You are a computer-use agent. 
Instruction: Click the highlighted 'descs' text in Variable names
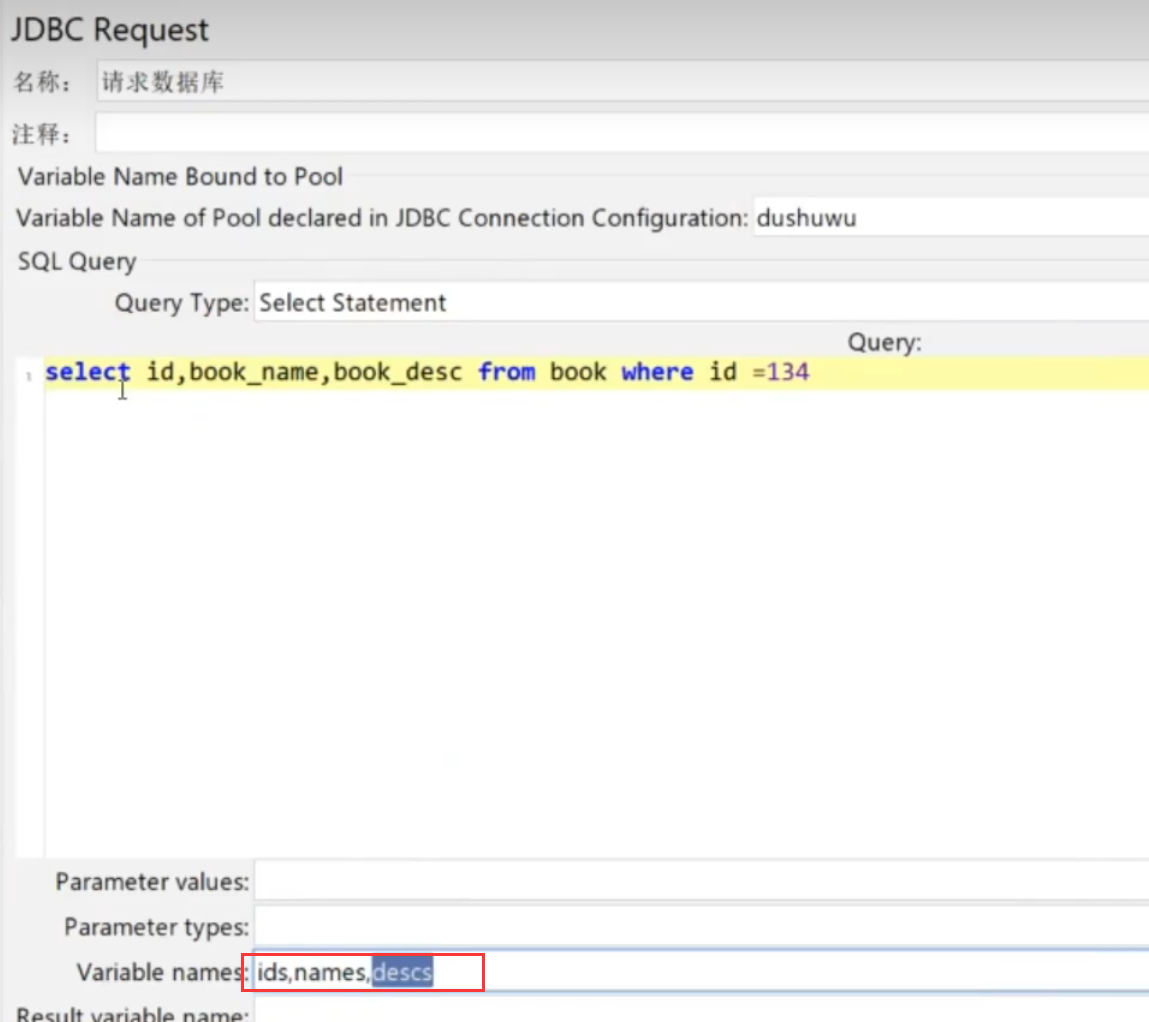pos(402,972)
